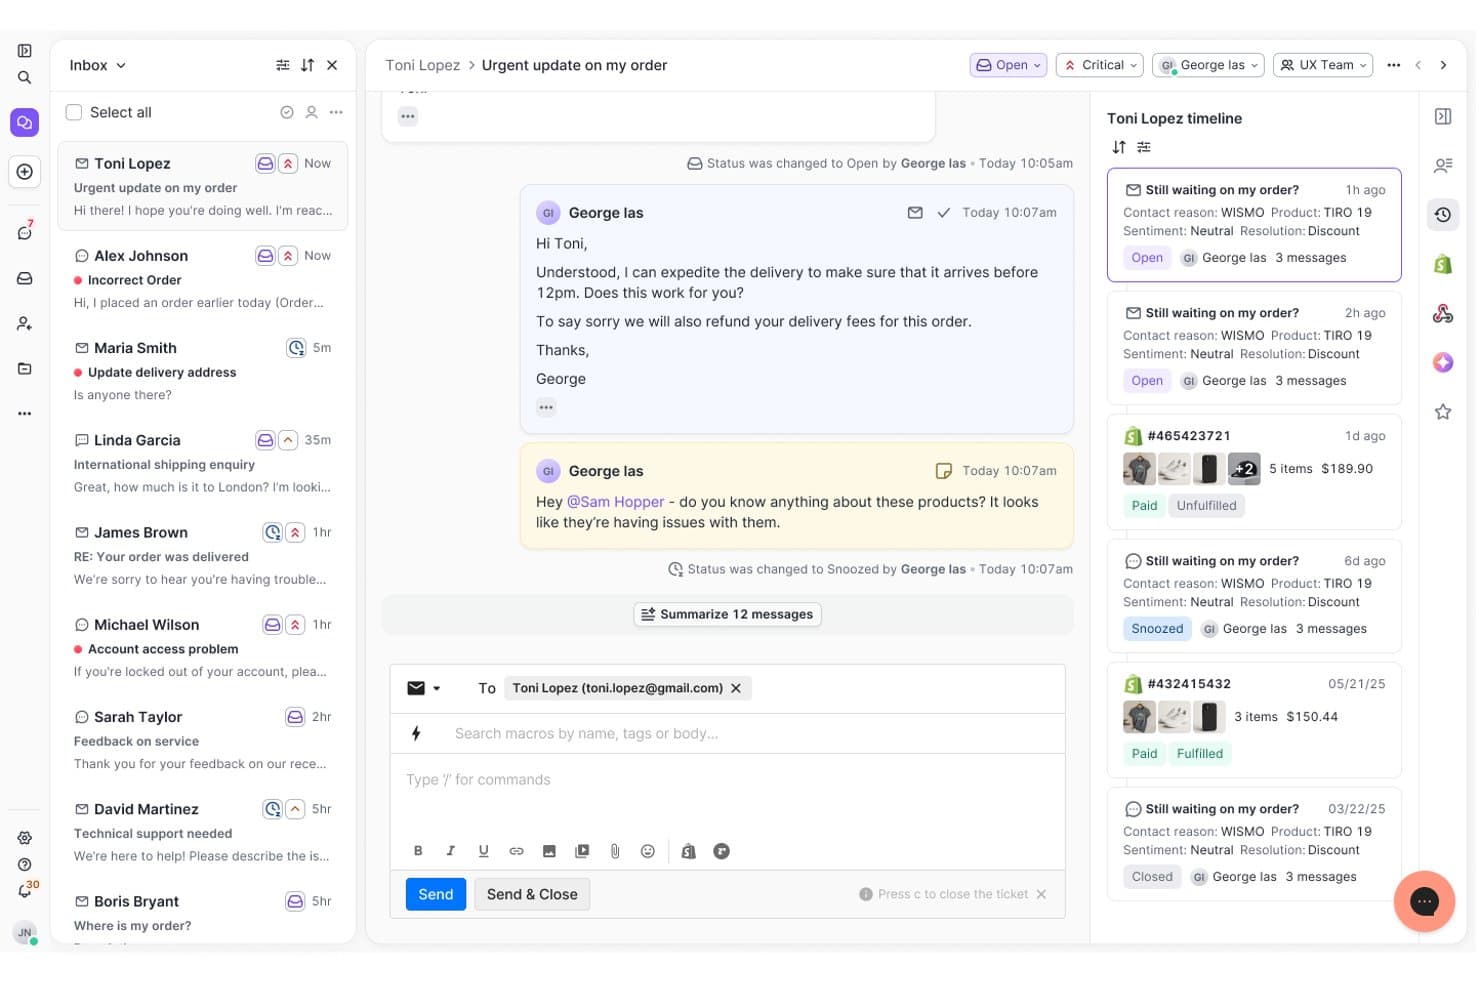The width and height of the screenshot is (1480, 987).
Task: Click the attachment paperclip icon
Action: coord(615,851)
